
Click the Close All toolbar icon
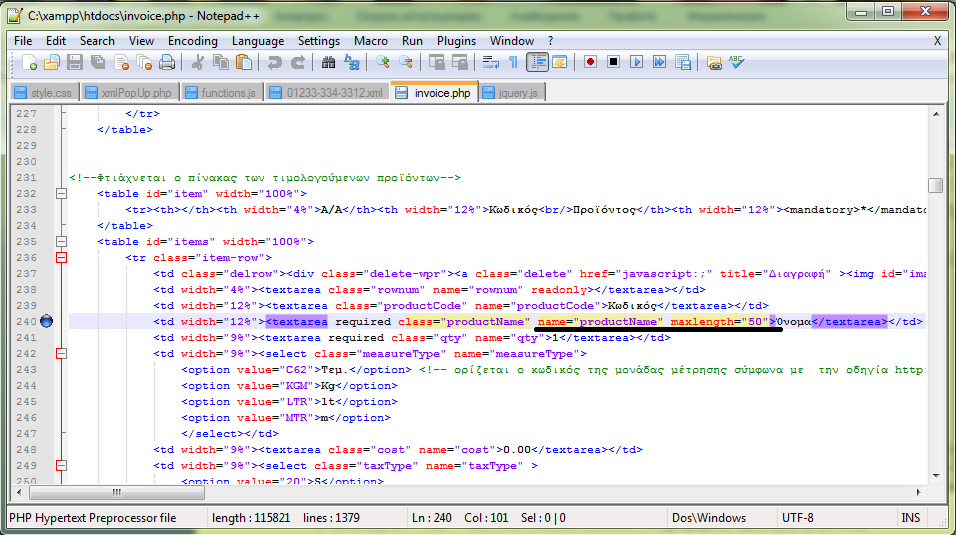click(144, 62)
